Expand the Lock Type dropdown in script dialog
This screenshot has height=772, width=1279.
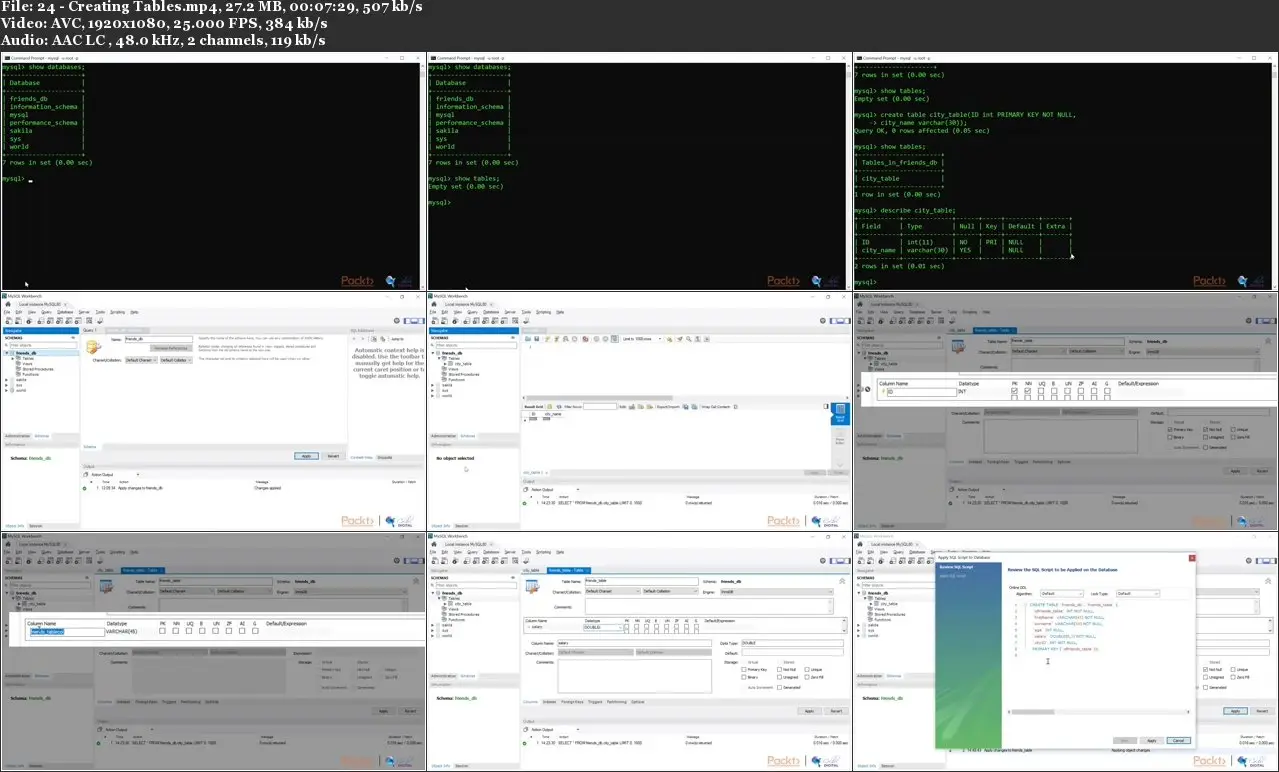click(1136, 593)
